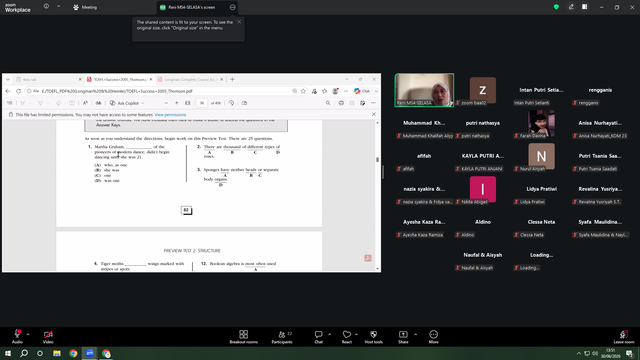Open the meeting information icon

(x=46, y=7)
